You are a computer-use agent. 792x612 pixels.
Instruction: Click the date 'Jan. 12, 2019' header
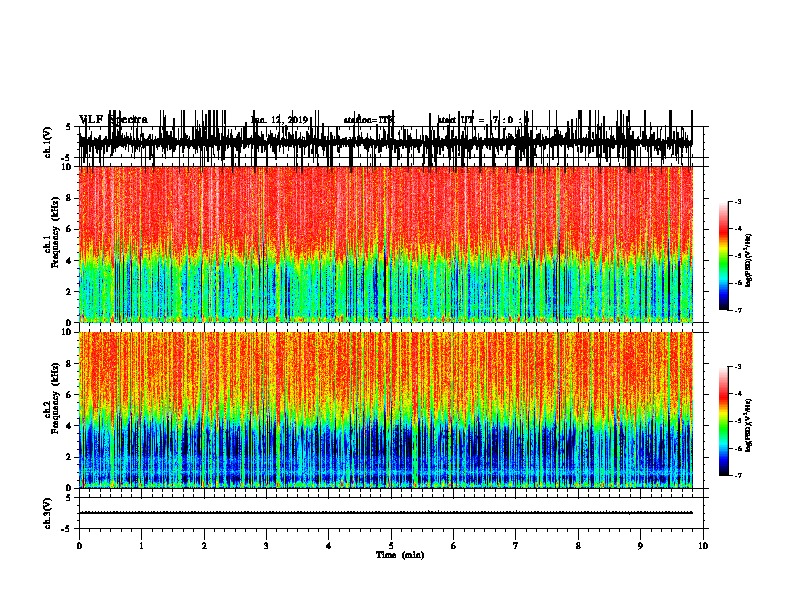(x=279, y=120)
